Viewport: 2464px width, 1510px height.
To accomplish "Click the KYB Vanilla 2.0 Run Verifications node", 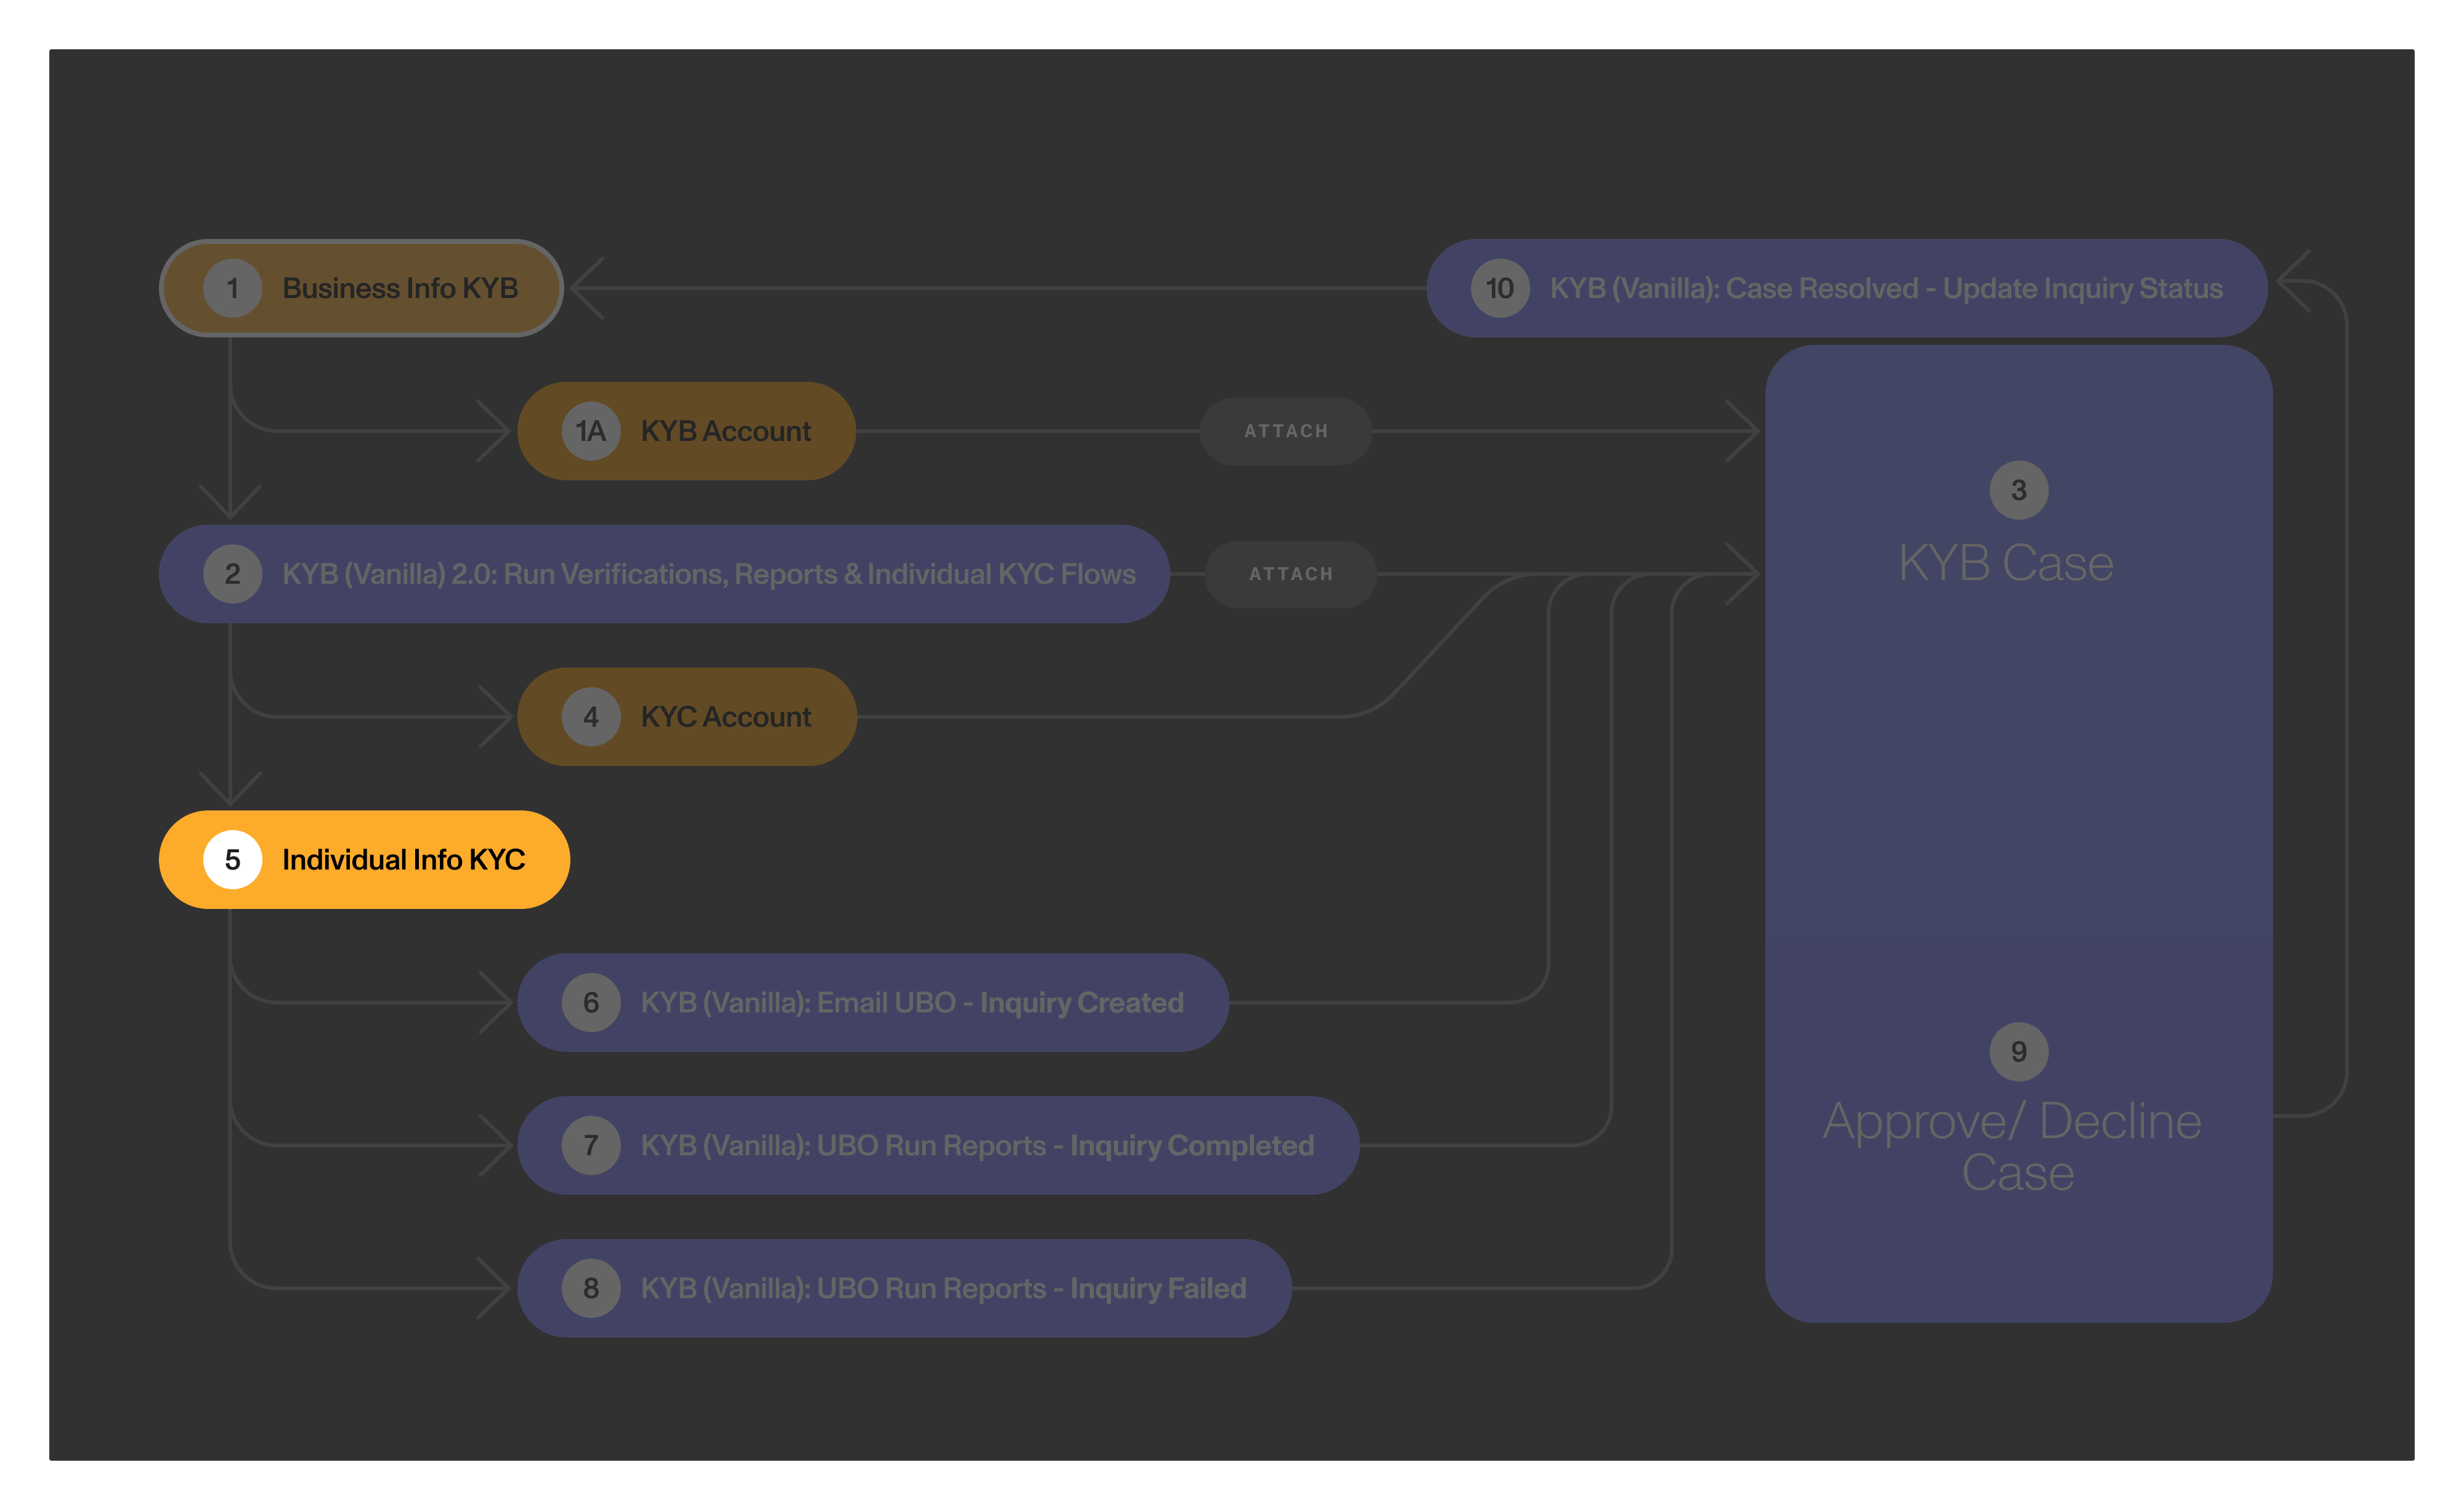I will [708, 573].
